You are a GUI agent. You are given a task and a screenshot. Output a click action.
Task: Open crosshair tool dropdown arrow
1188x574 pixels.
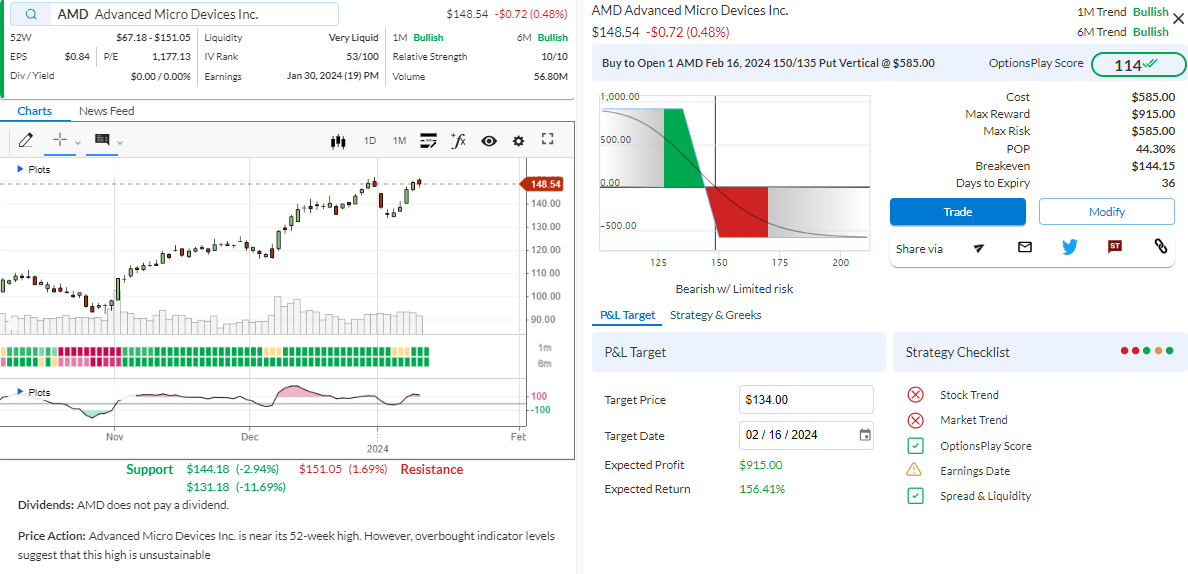coord(78,142)
